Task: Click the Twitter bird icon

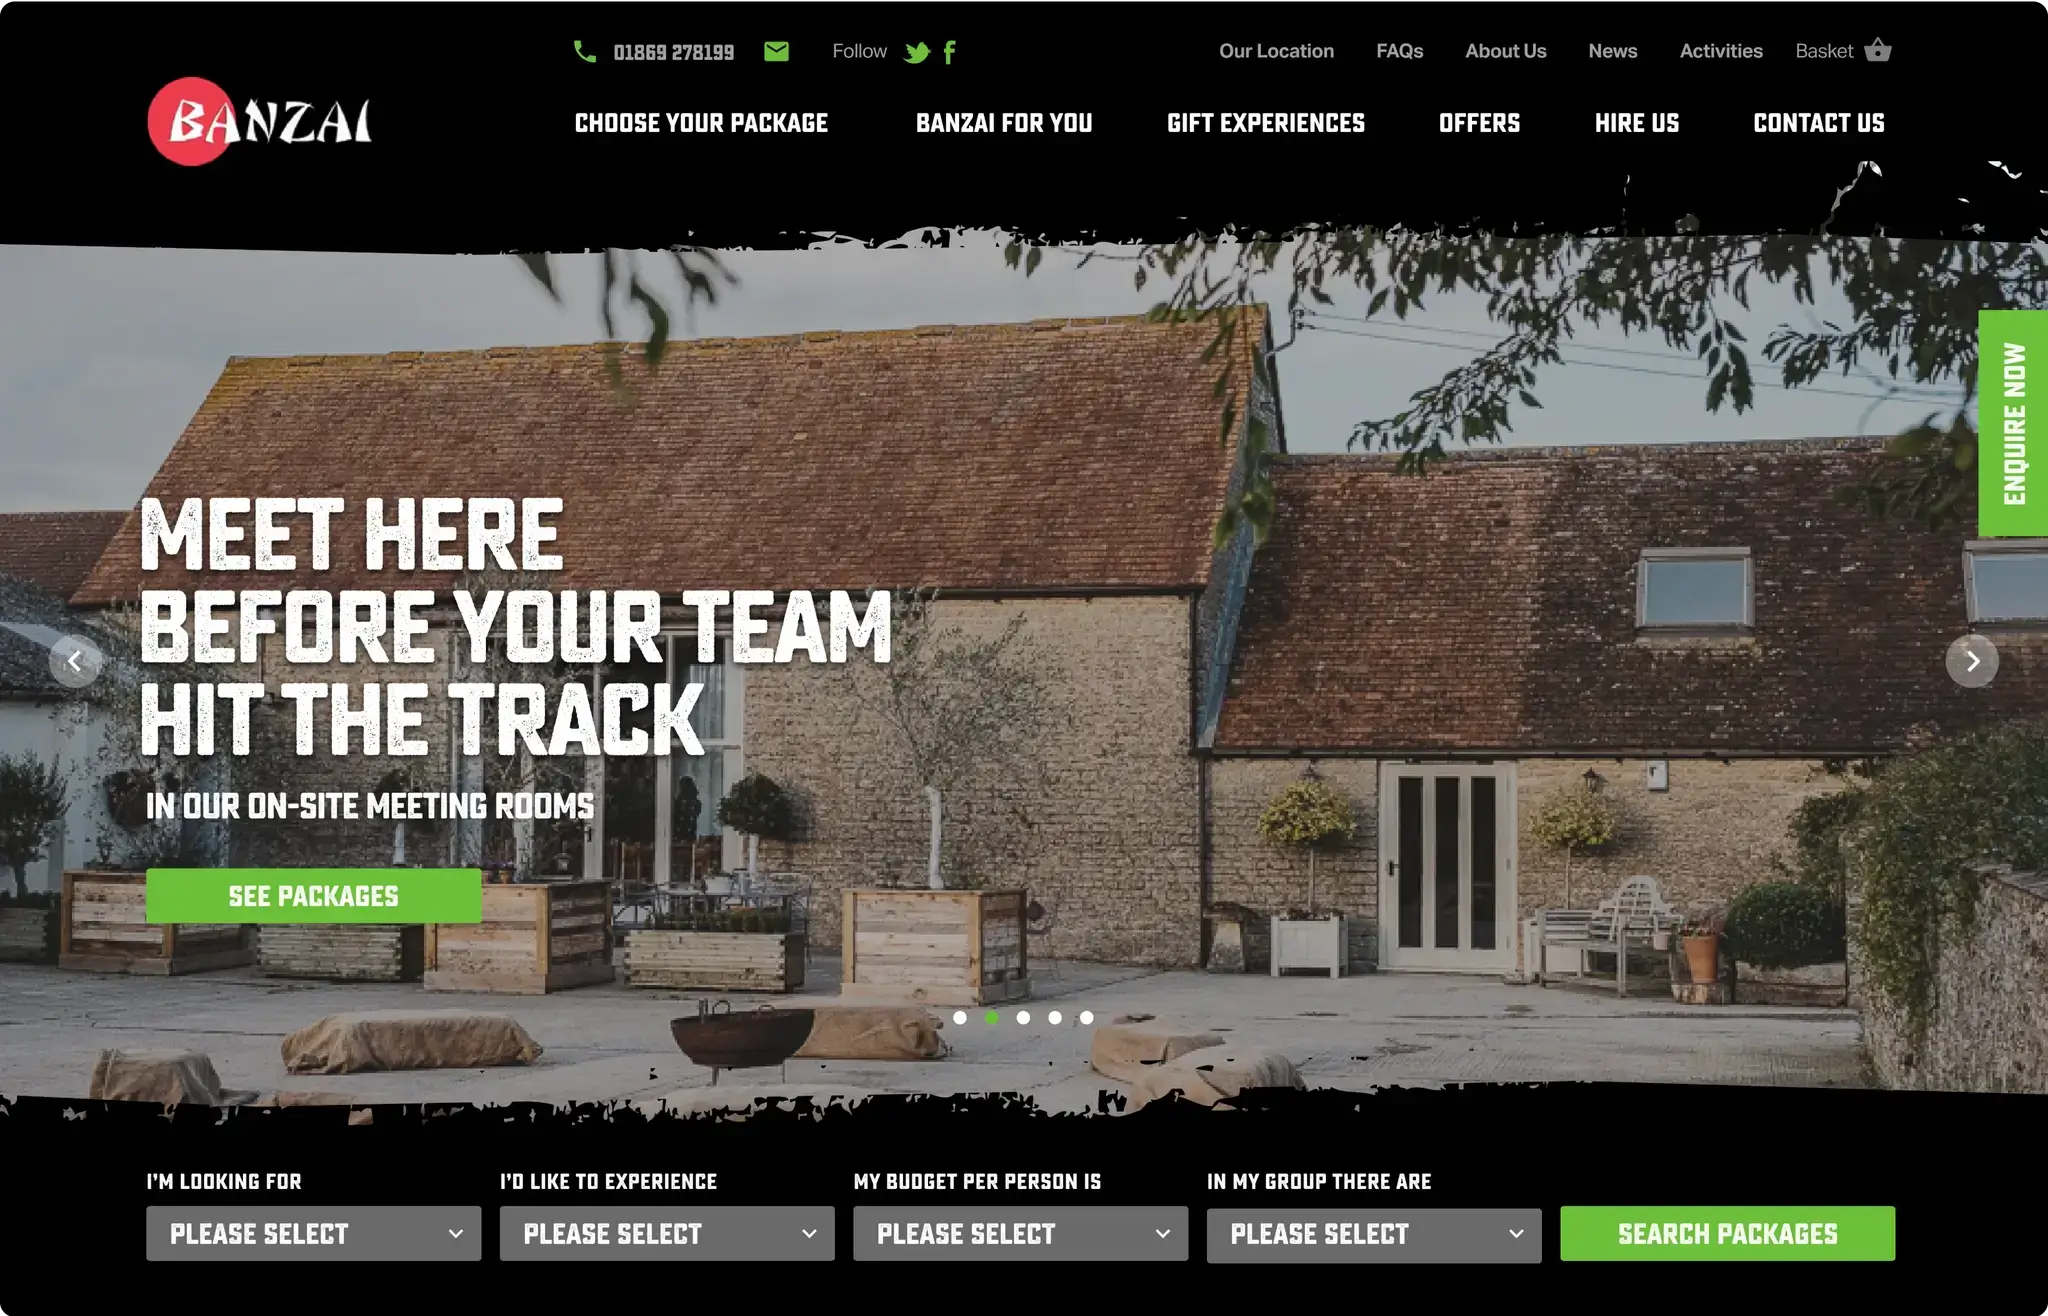Action: coord(917,51)
